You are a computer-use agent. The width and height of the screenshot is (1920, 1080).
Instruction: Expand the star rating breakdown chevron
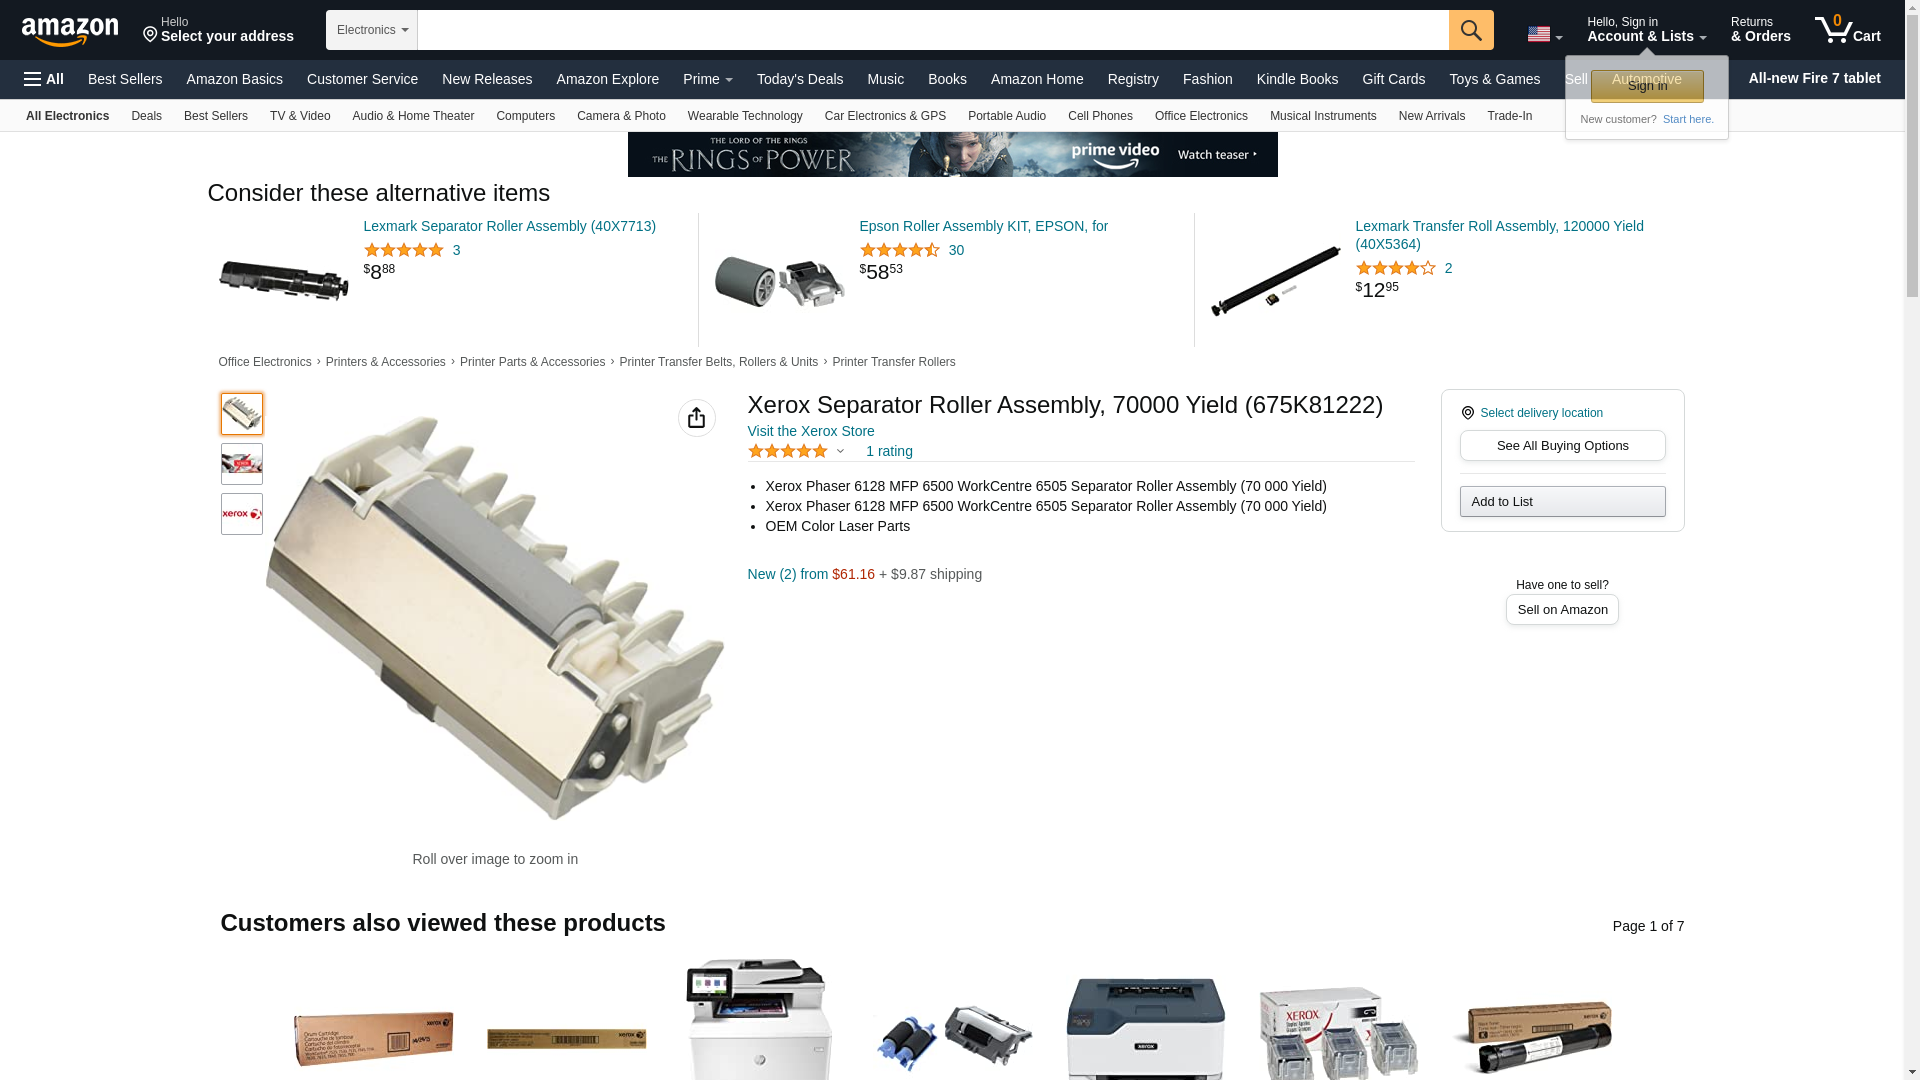pos(840,452)
